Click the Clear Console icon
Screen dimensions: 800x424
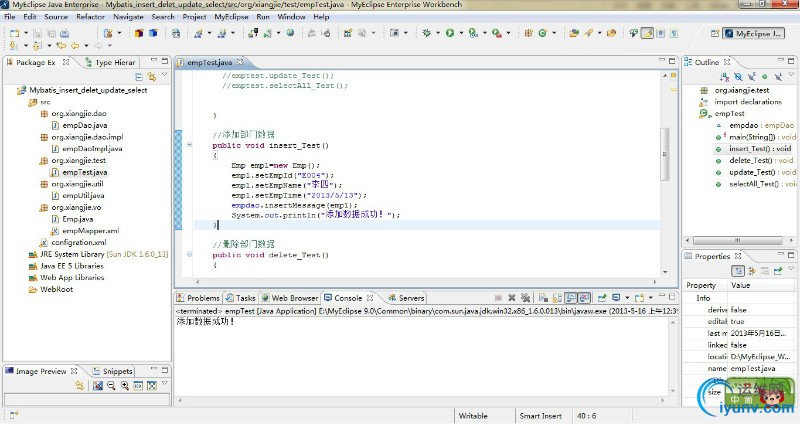pos(543,297)
